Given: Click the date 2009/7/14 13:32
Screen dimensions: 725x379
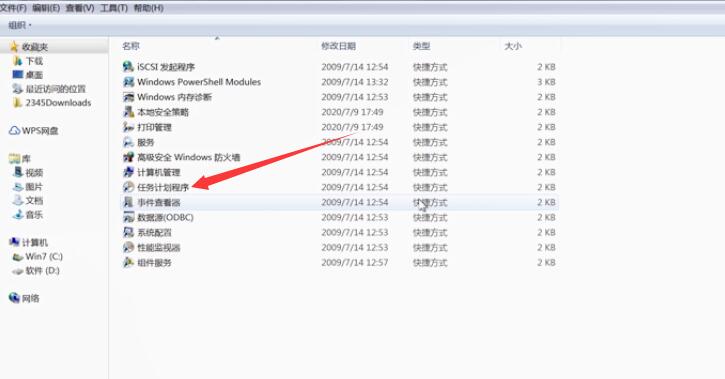Looking at the screenshot, I should (x=355, y=82).
